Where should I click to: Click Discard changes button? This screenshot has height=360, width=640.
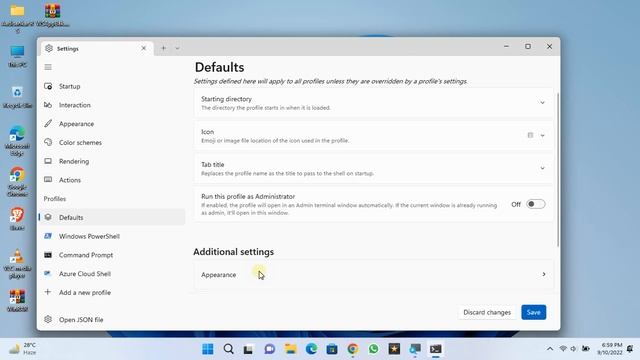pyautogui.click(x=487, y=312)
